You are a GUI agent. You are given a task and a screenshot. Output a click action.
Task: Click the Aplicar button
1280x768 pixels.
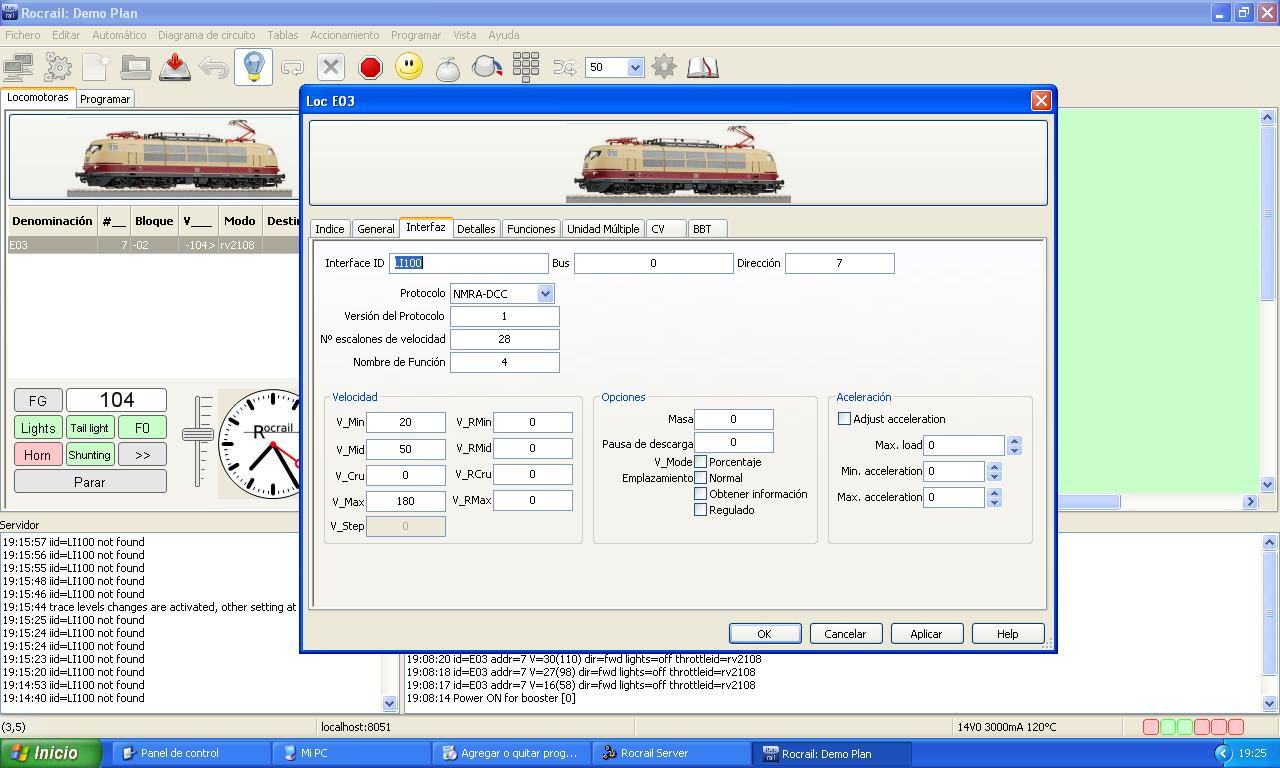pos(926,634)
